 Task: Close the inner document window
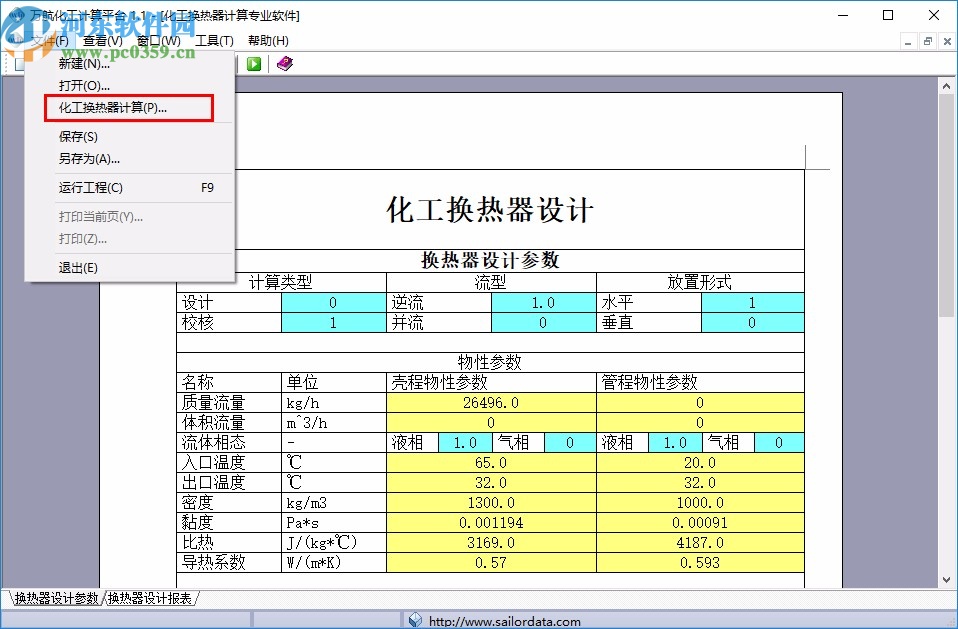947,42
